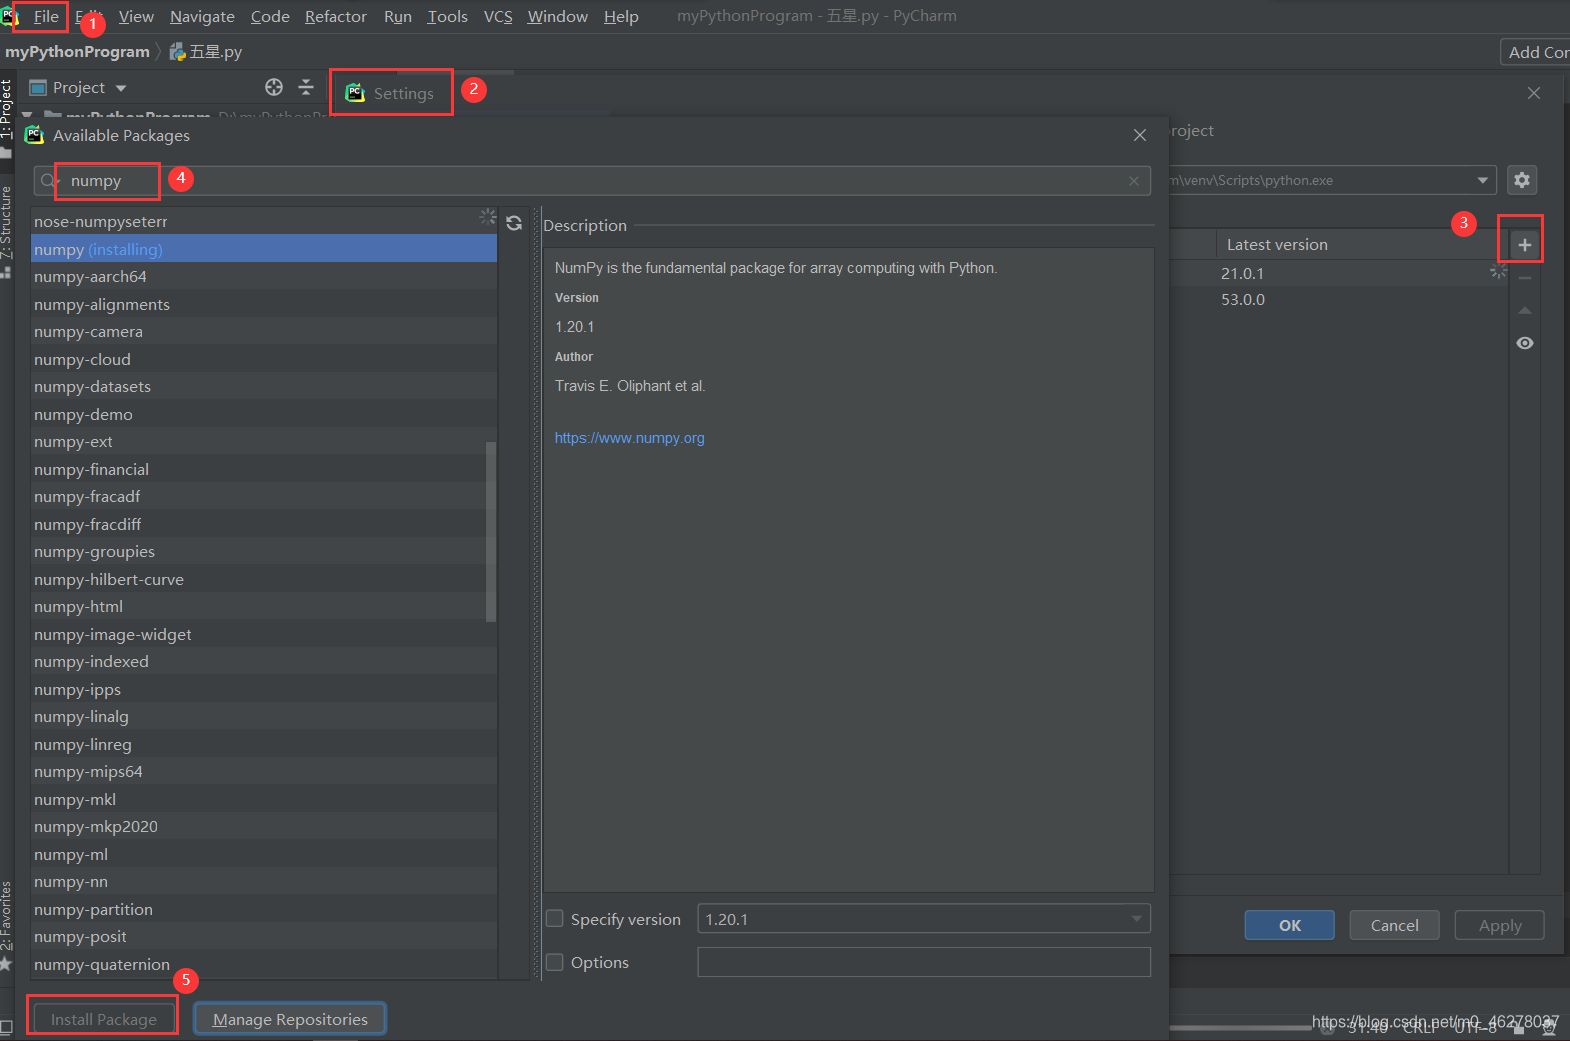
Task: Click the 五星.py breadcrumb file
Action: coord(206,52)
